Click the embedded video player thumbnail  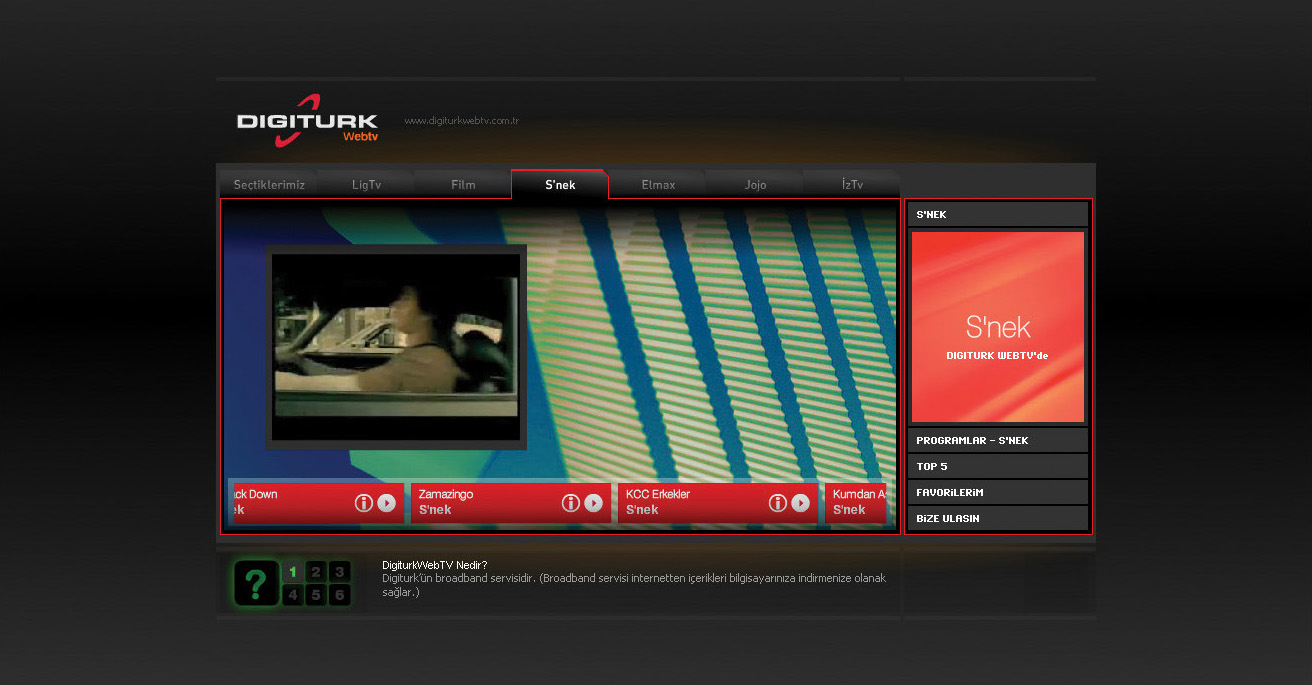pyautogui.click(x=396, y=346)
